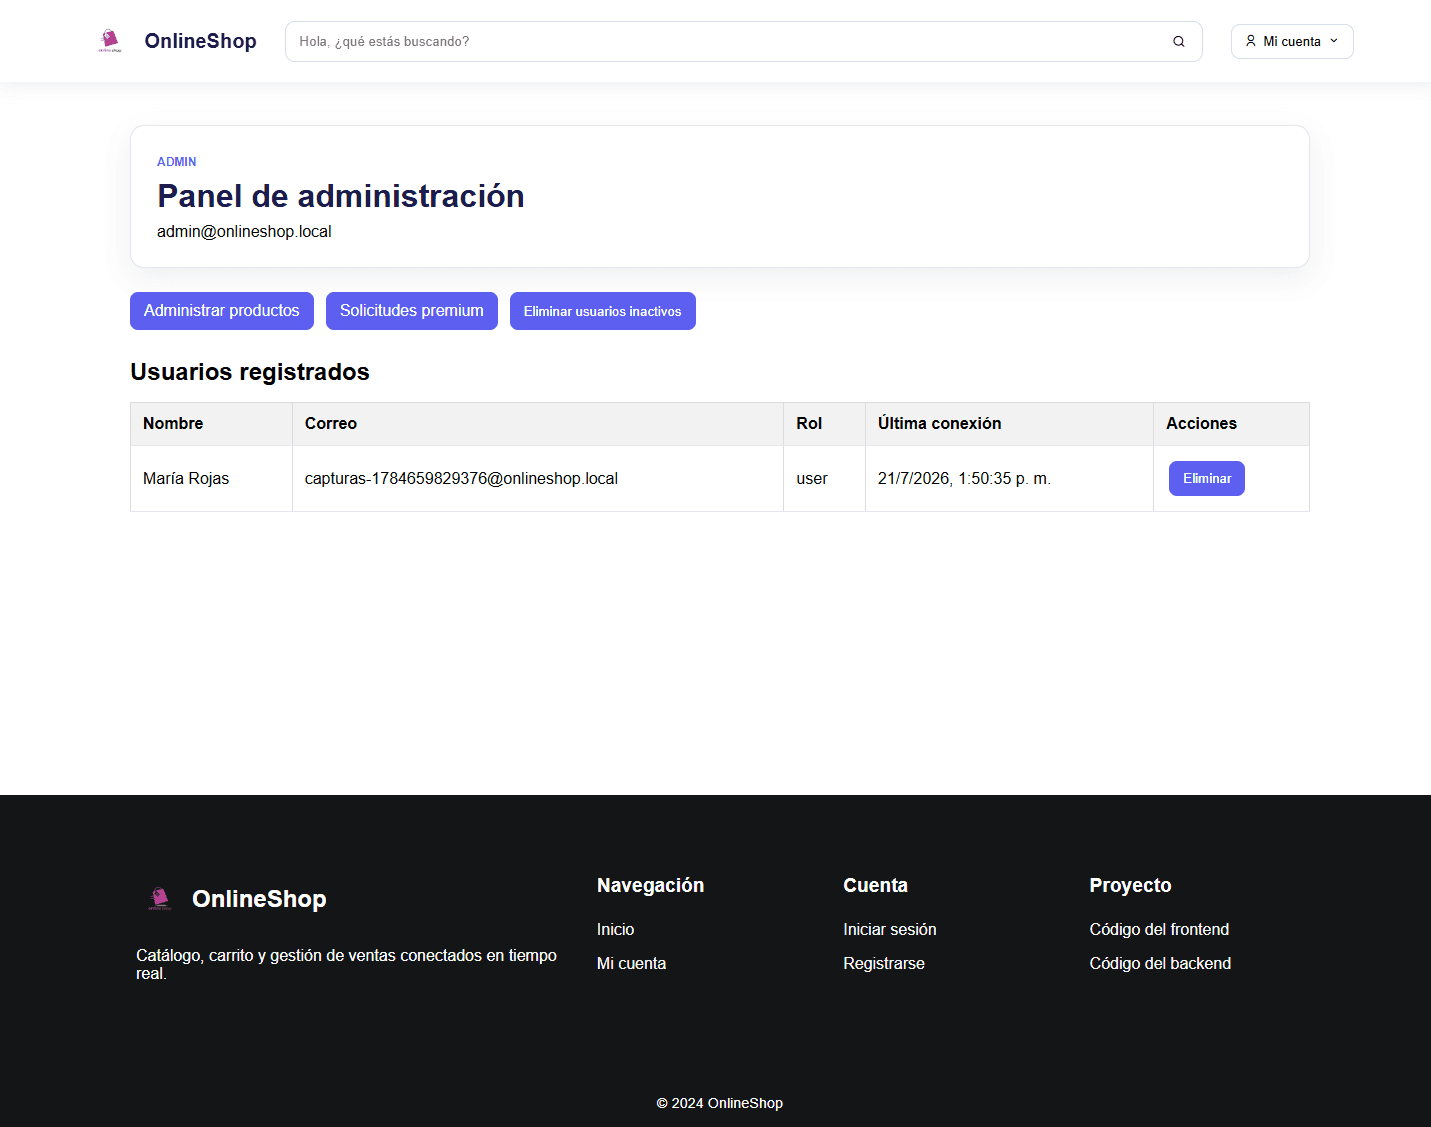Select the capturas email address cell

[x=538, y=479]
